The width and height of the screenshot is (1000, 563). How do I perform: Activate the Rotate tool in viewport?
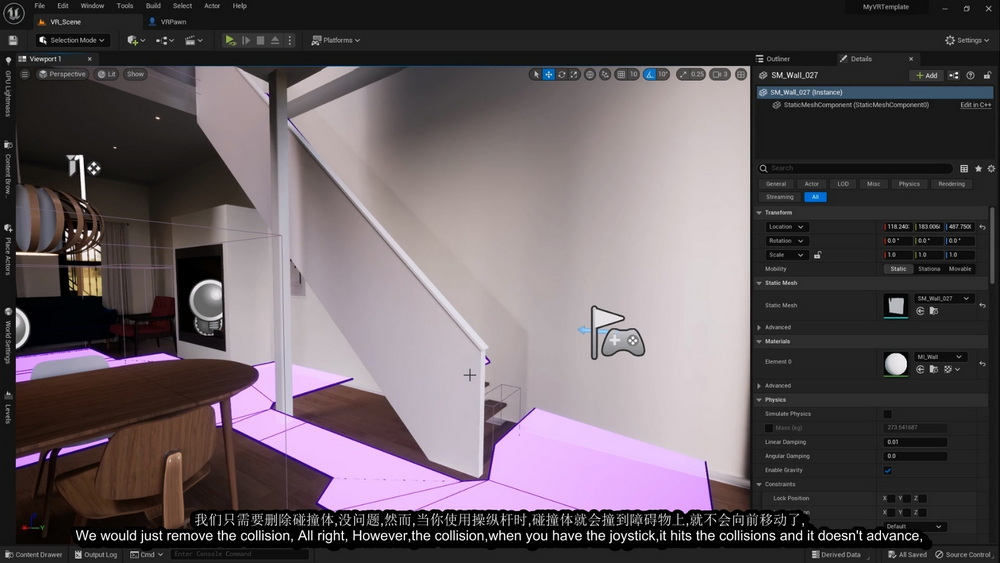point(561,75)
